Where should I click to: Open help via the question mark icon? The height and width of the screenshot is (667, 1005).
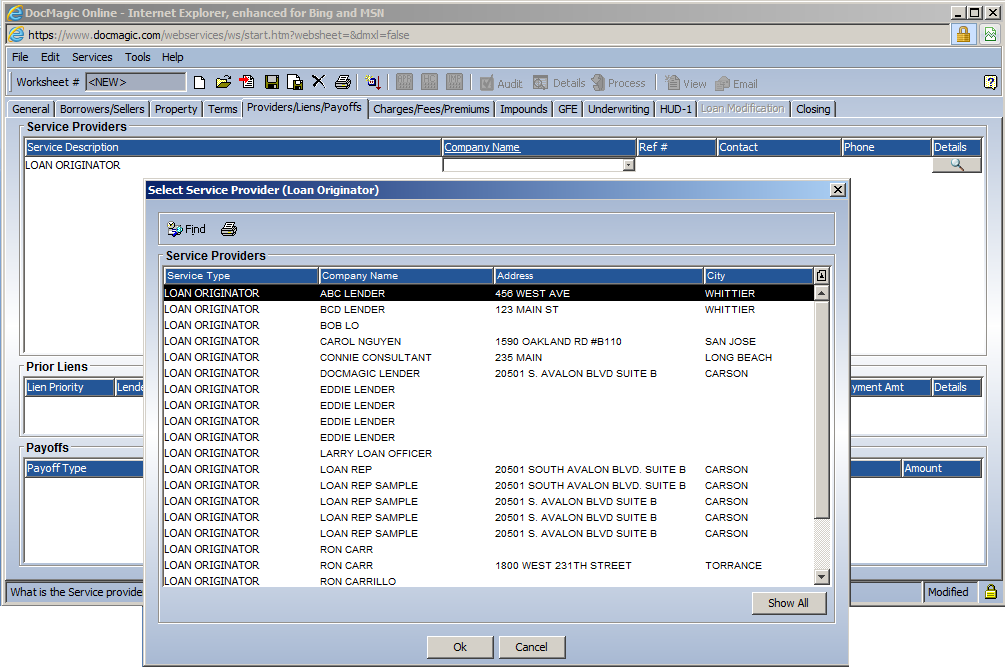(x=990, y=82)
